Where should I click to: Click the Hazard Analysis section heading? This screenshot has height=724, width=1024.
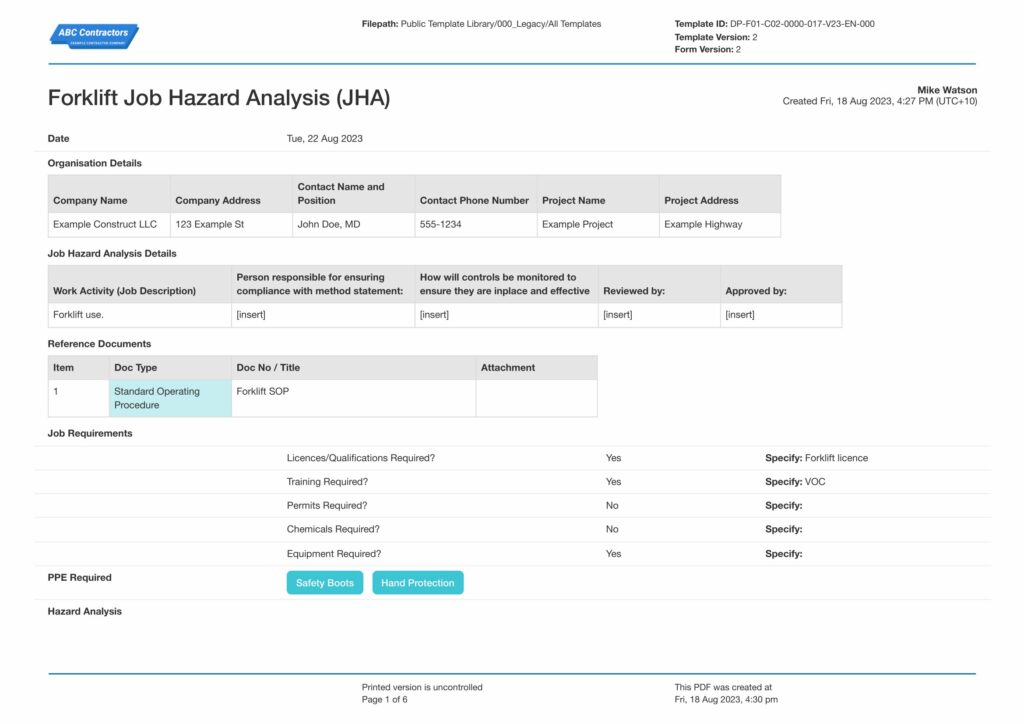[85, 611]
